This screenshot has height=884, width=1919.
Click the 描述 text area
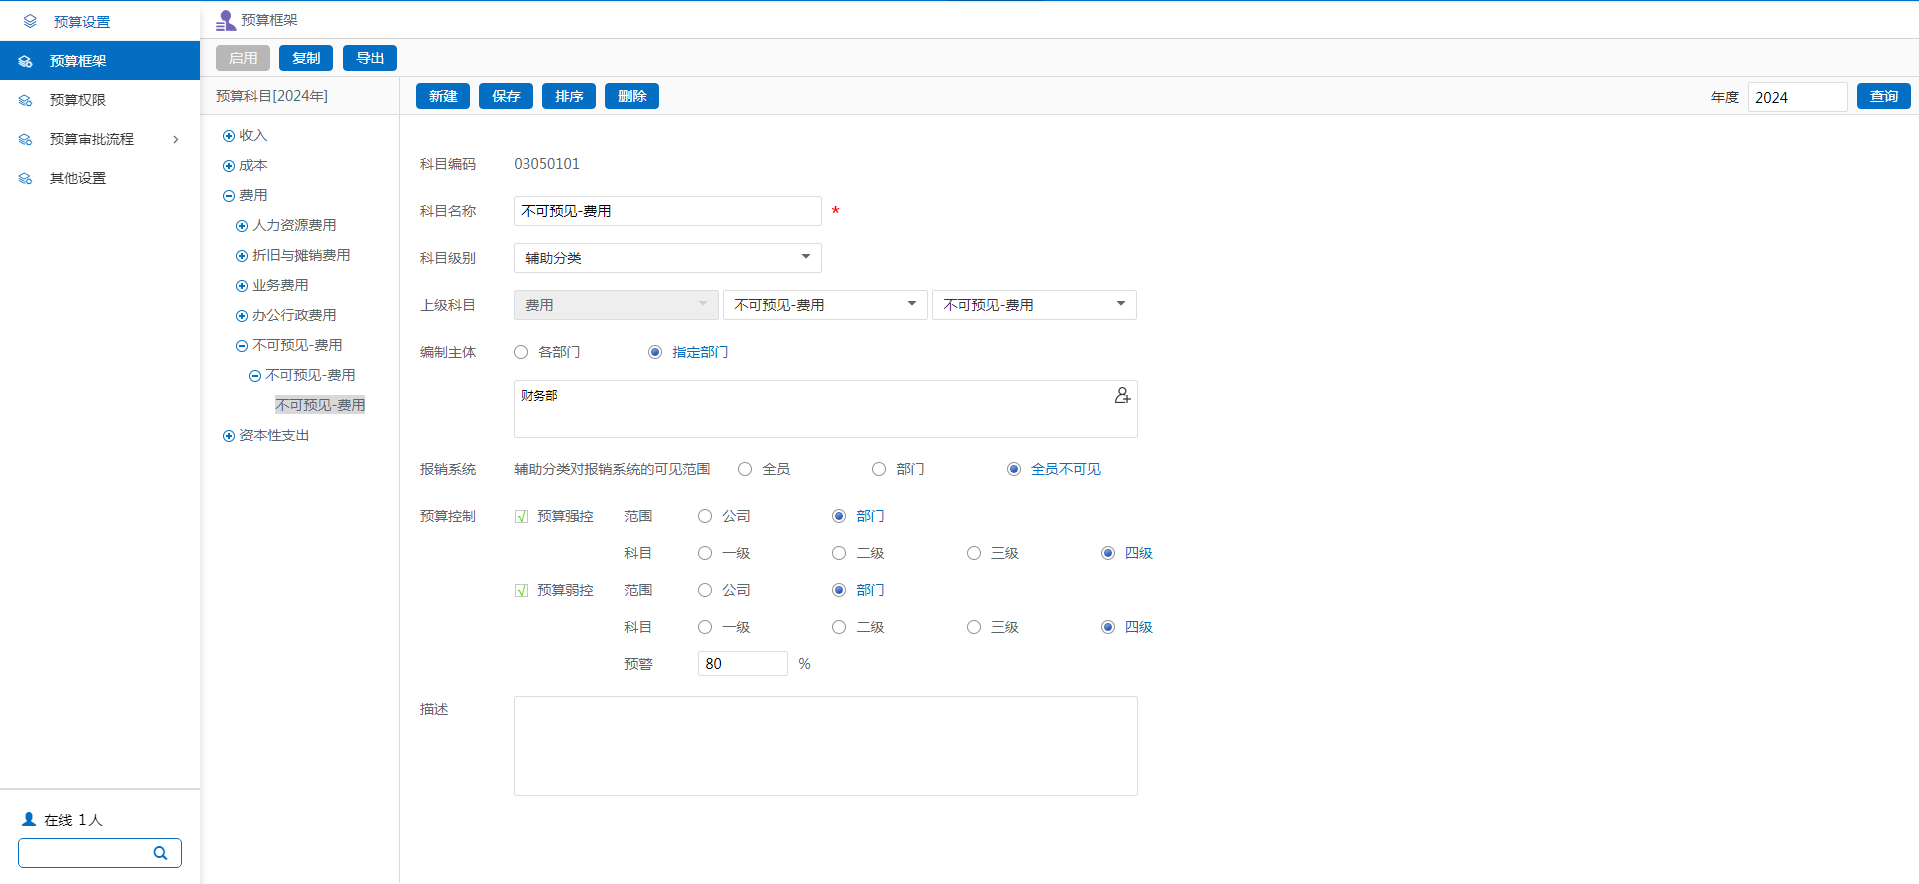click(825, 746)
